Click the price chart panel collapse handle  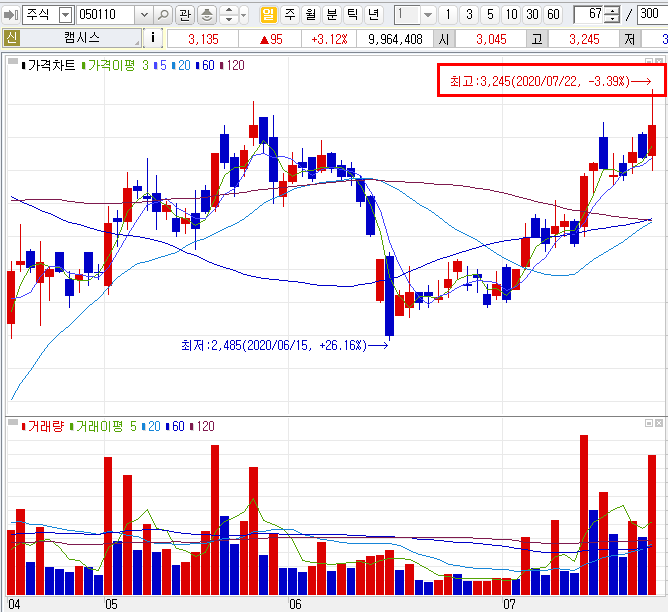13,61
